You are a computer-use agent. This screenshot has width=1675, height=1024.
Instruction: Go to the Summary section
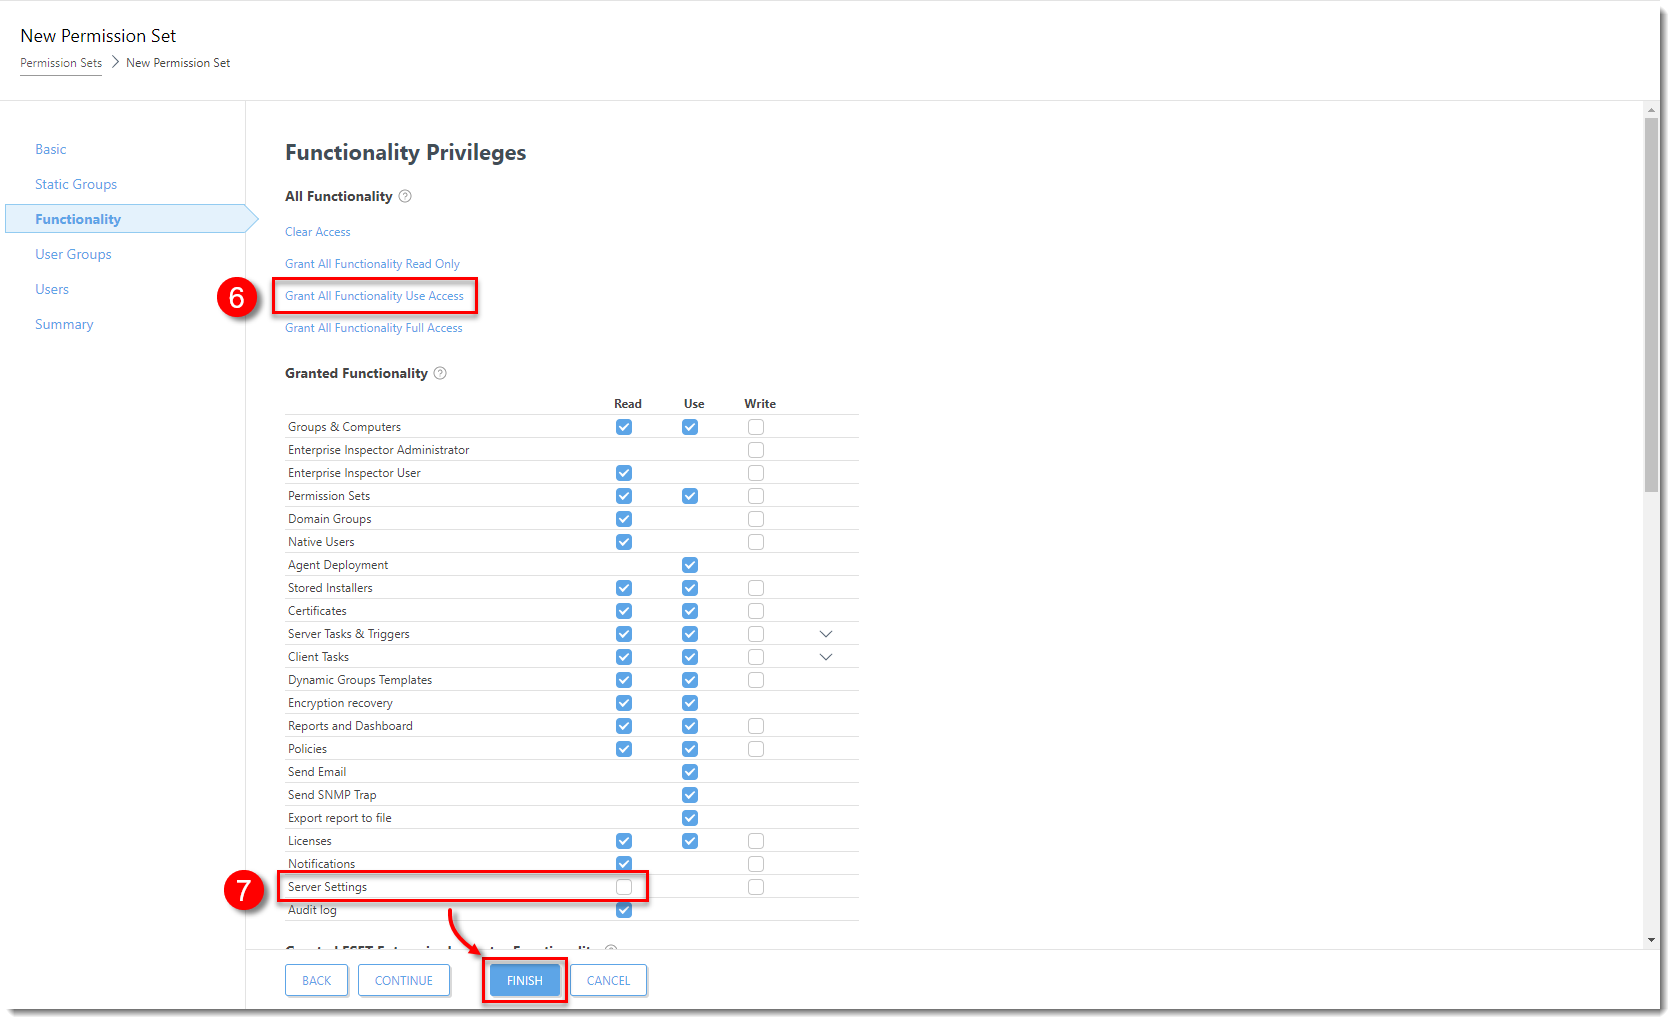click(64, 324)
